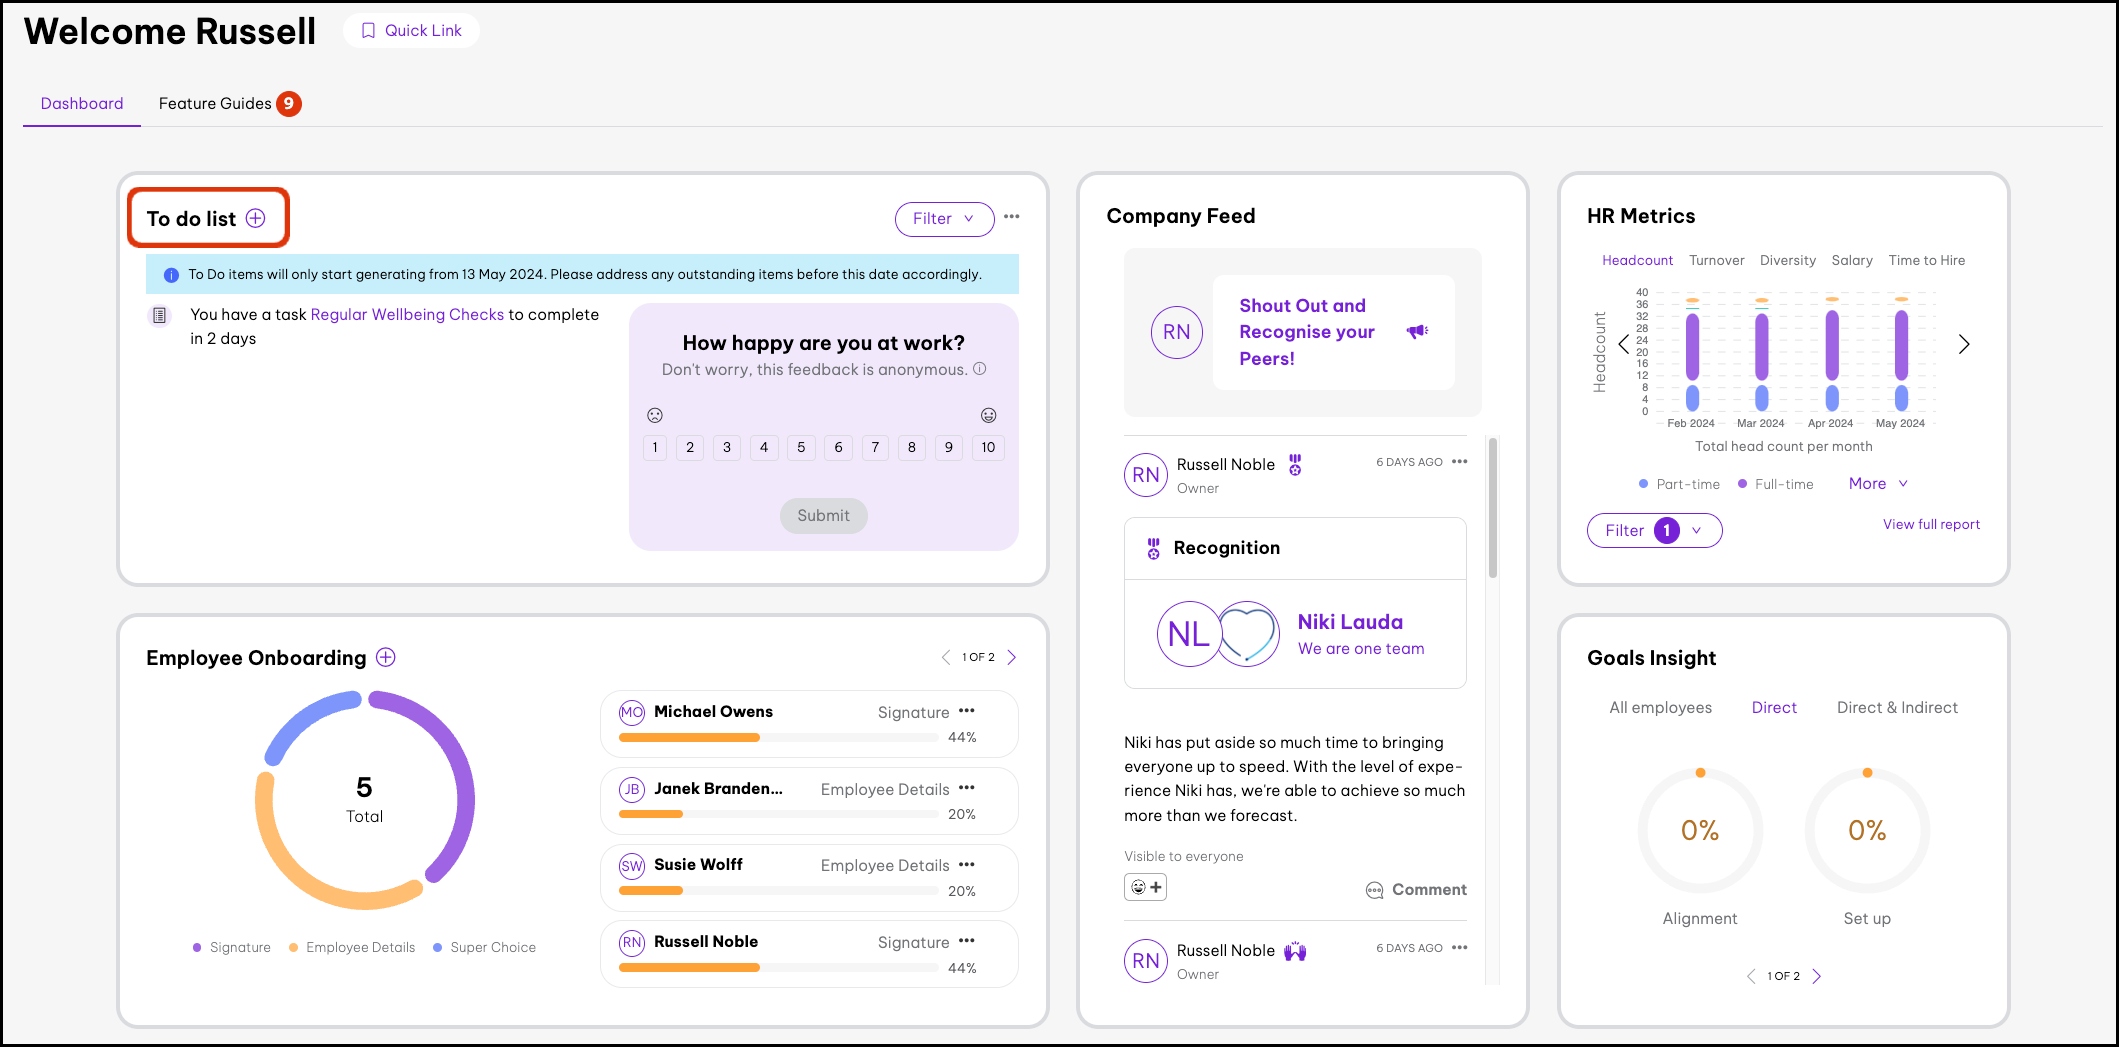This screenshot has width=2119, height=1047.
Task: Open the To do list three-dot menu
Action: tap(1012, 217)
